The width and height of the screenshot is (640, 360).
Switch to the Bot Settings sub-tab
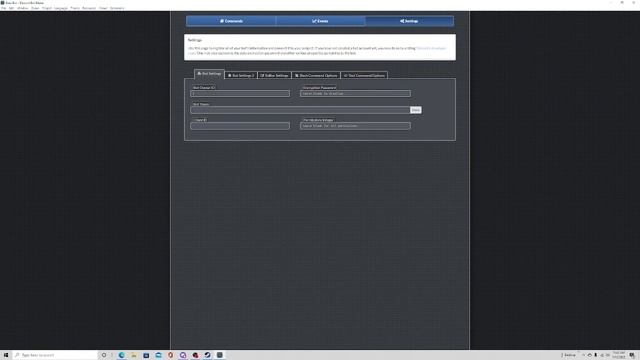[209, 74]
